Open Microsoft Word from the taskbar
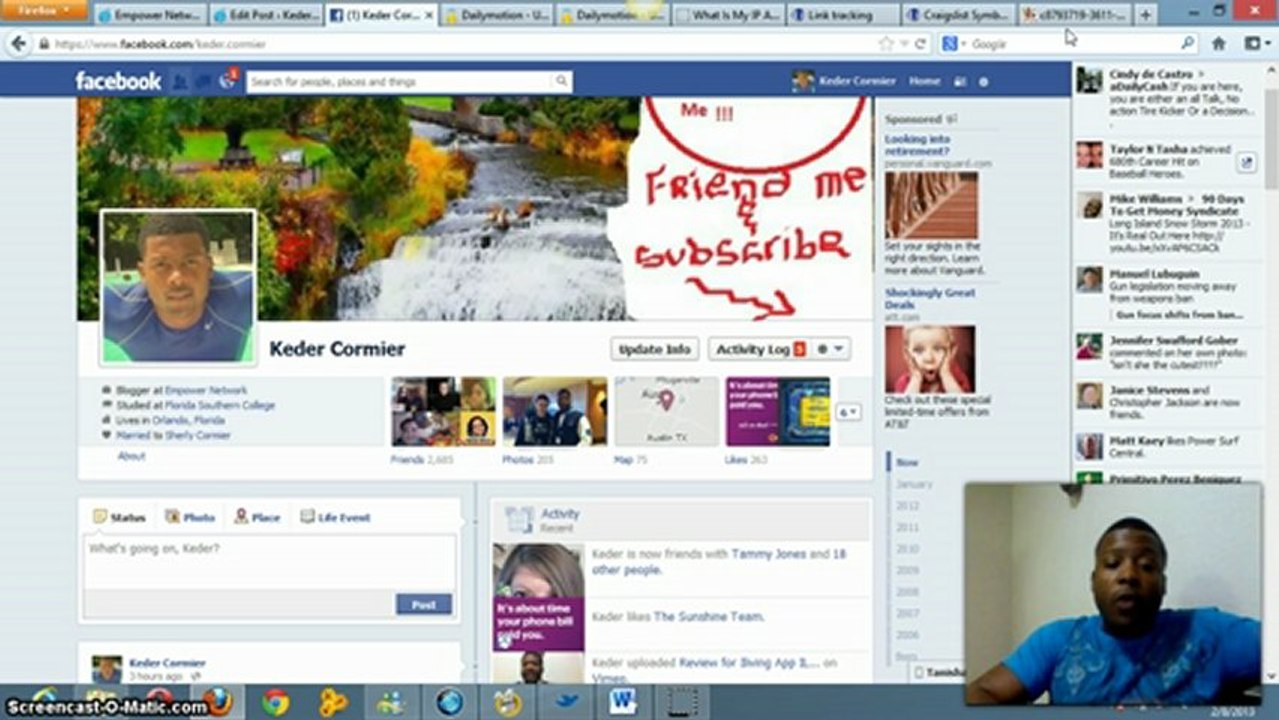Image resolution: width=1279 pixels, height=720 pixels. click(x=623, y=703)
